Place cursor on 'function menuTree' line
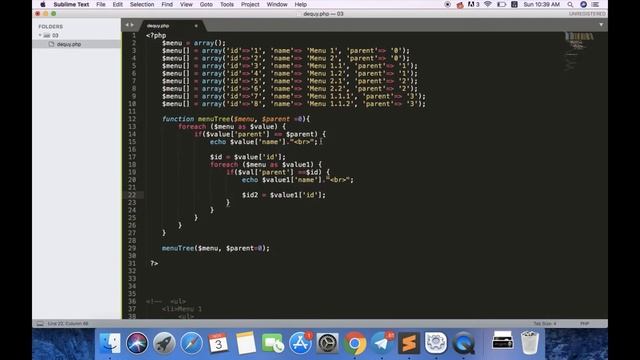The image size is (640, 360). point(236,119)
